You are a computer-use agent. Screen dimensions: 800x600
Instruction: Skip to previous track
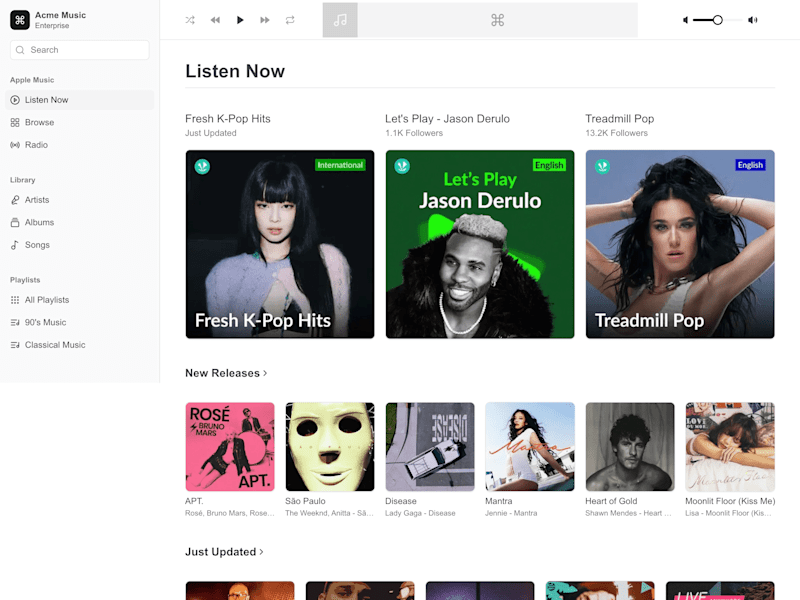tap(215, 20)
